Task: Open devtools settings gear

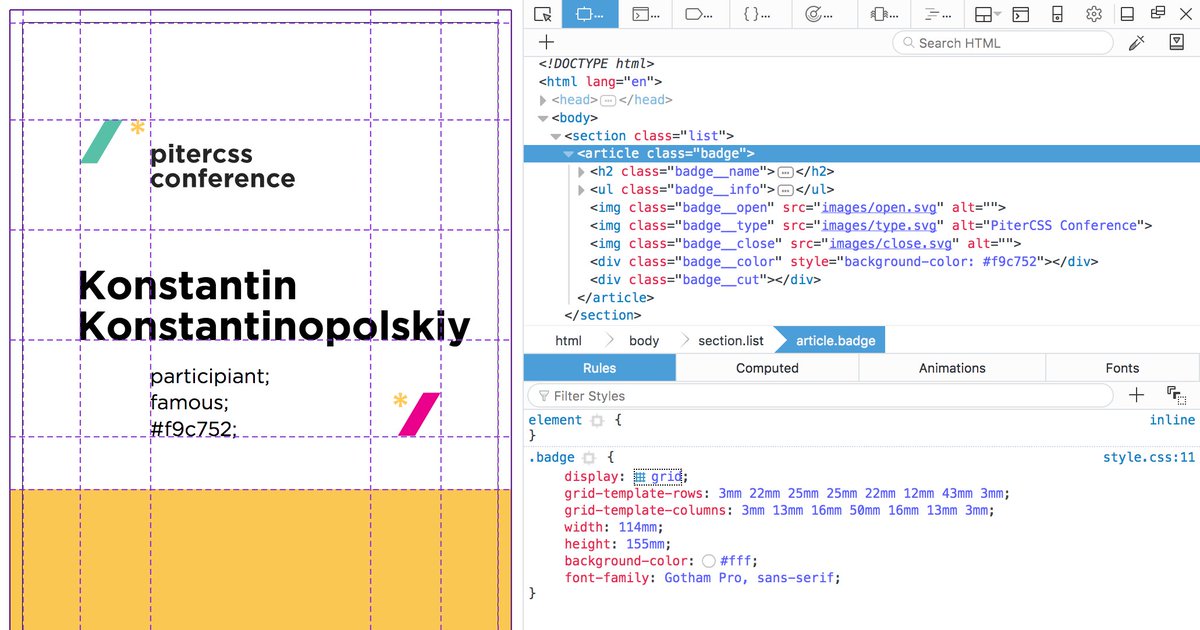Action: [x=1094, y=14]
